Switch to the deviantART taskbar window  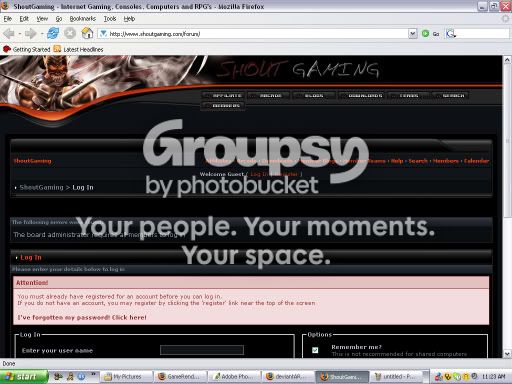288,377
